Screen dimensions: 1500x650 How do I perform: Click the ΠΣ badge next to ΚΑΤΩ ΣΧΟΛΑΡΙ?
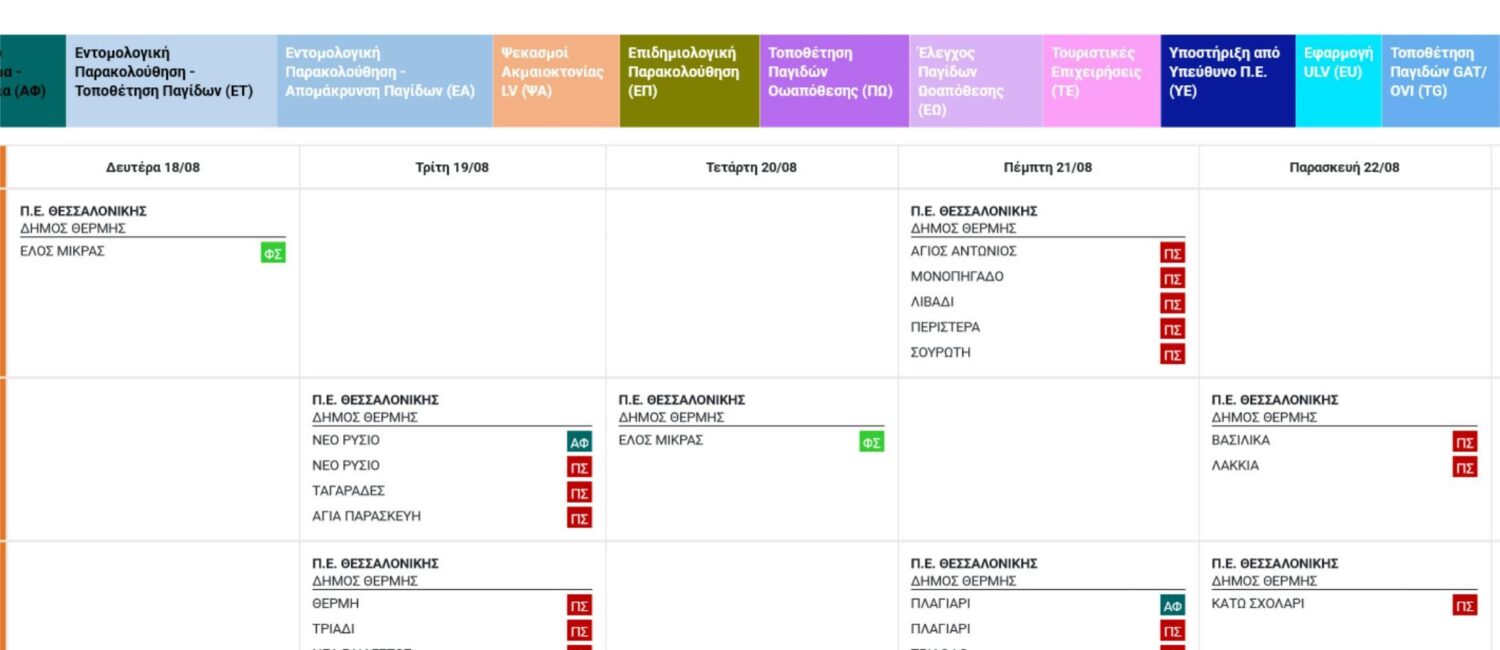(x=1465, y=606)
